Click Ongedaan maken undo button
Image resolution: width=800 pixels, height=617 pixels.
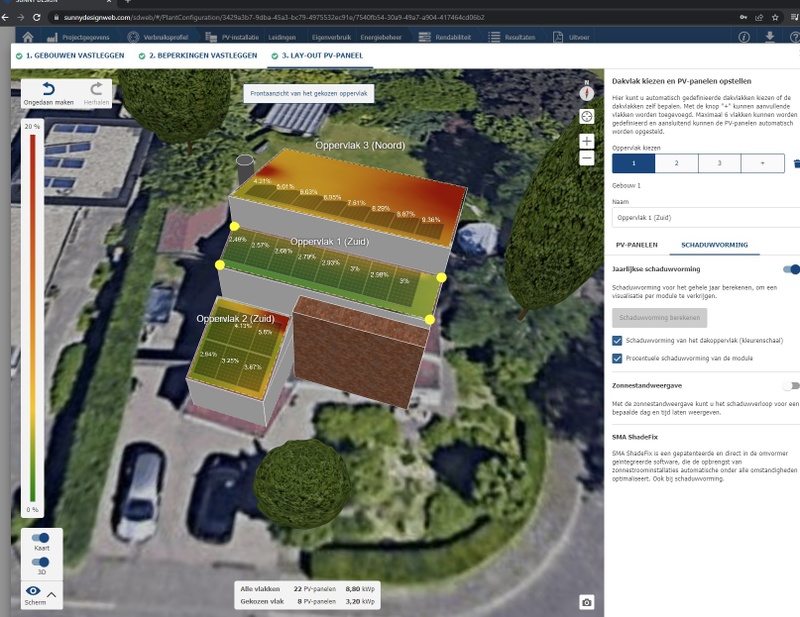[x=48, y=94]
